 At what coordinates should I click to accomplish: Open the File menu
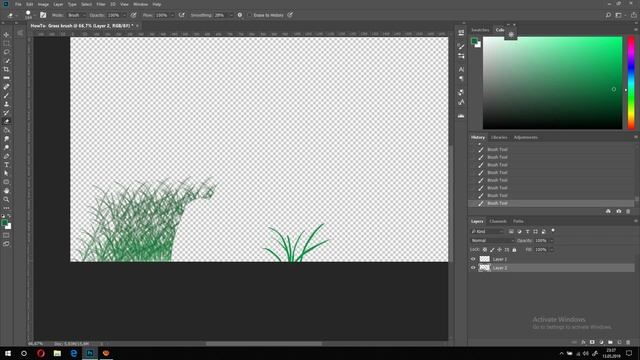click(18, 4)
